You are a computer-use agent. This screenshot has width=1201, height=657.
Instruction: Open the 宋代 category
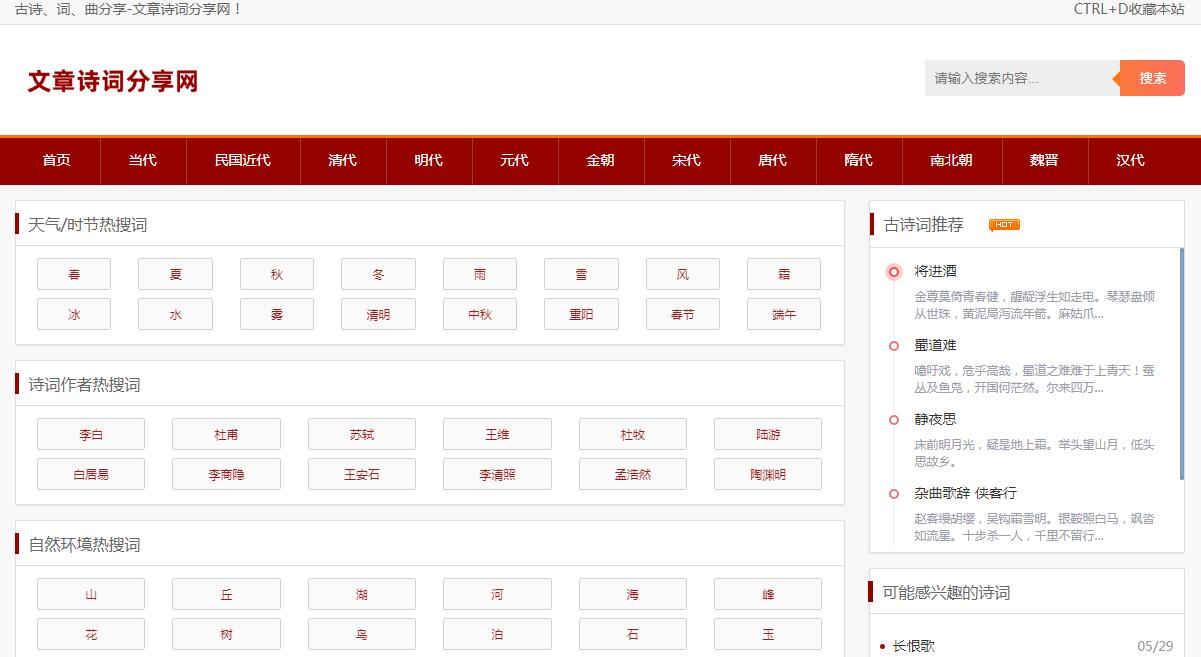coord(687,160)
